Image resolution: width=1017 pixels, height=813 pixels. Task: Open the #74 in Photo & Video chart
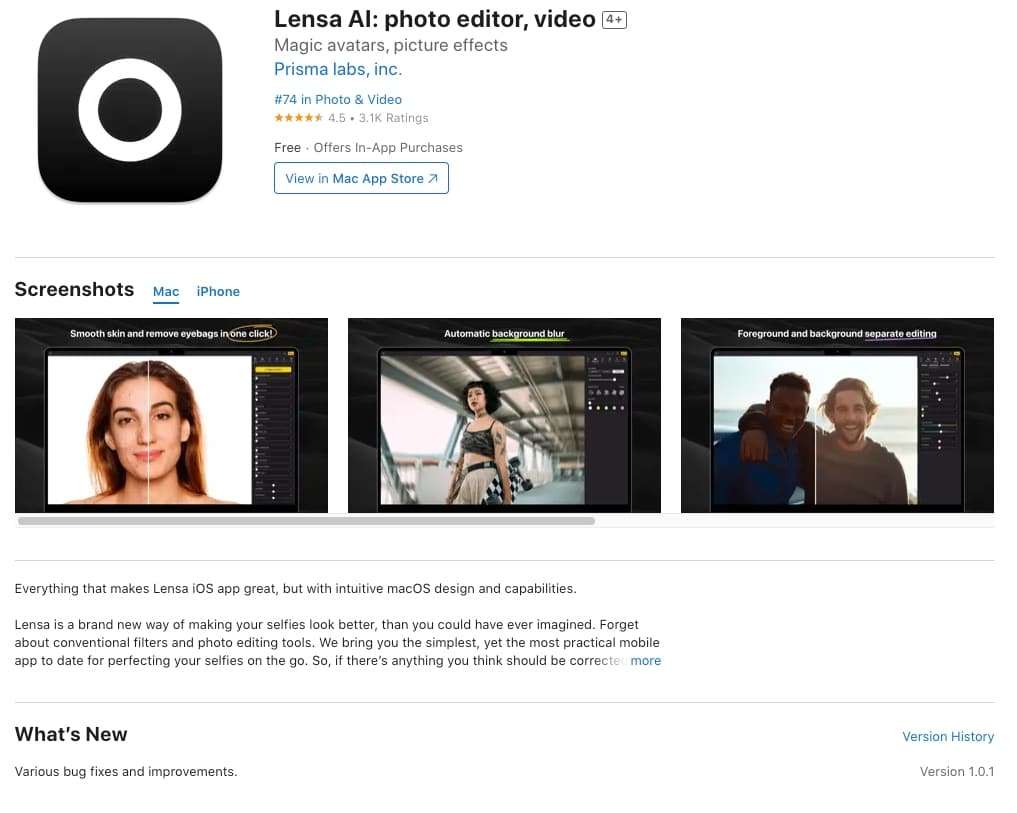338,99
